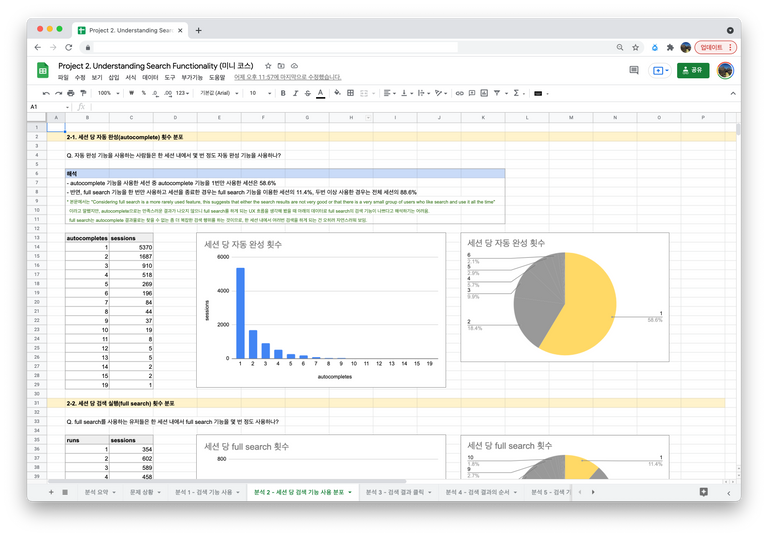This screenshot has height=537, width=768.
Task: Open vertical align dropdown
Action: click(x=407, y=93)
